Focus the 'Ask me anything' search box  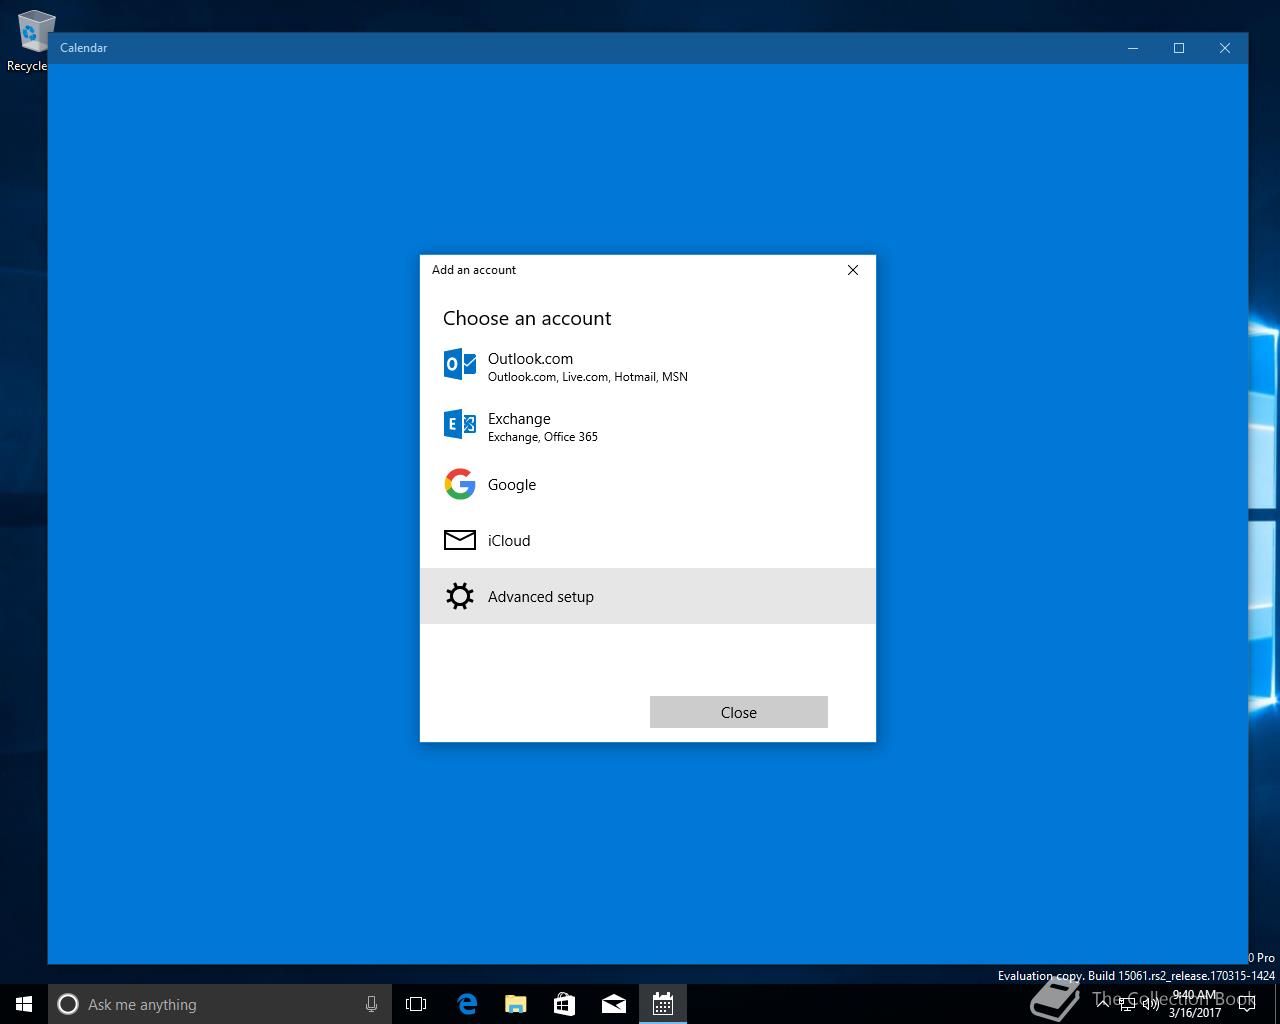(220, 1004)
